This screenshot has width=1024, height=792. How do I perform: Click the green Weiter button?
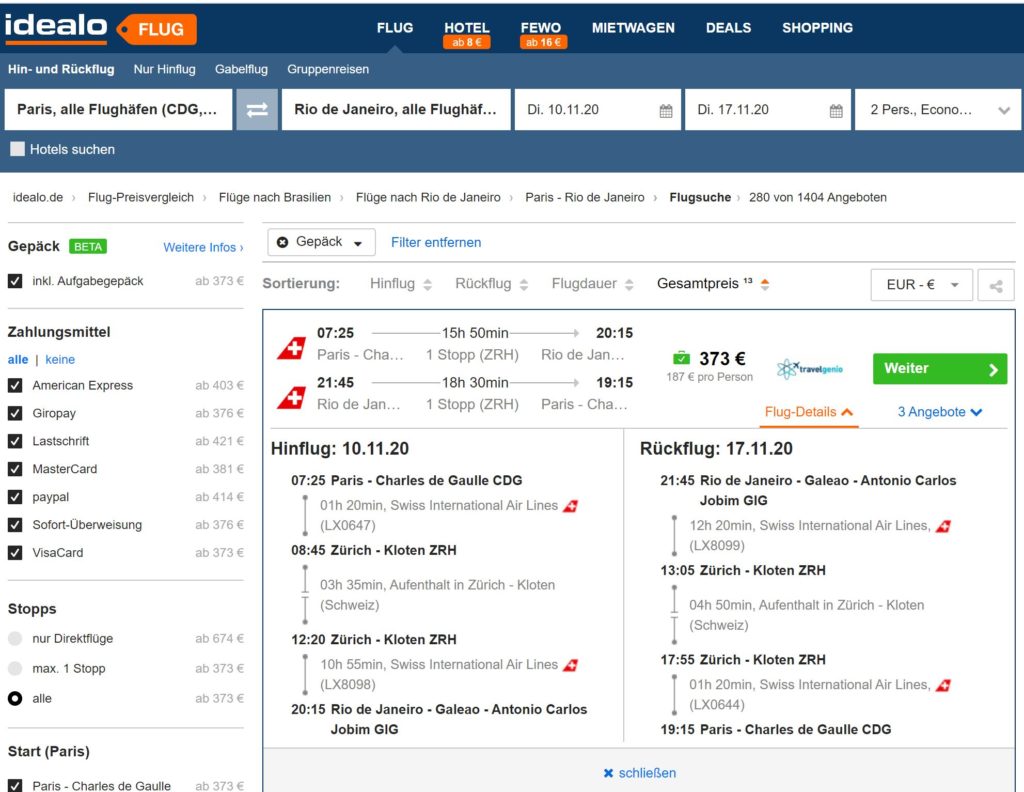pos(940,369)
